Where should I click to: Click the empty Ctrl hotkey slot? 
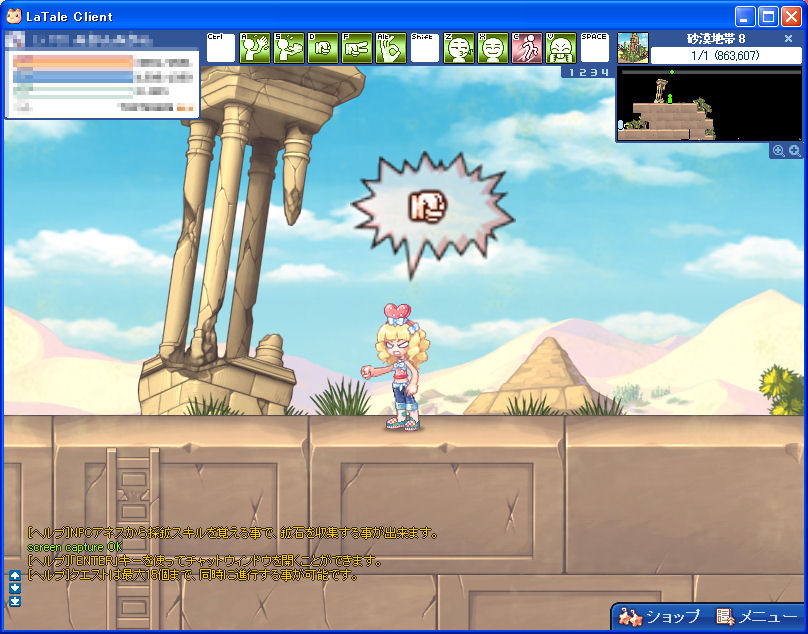221,48
